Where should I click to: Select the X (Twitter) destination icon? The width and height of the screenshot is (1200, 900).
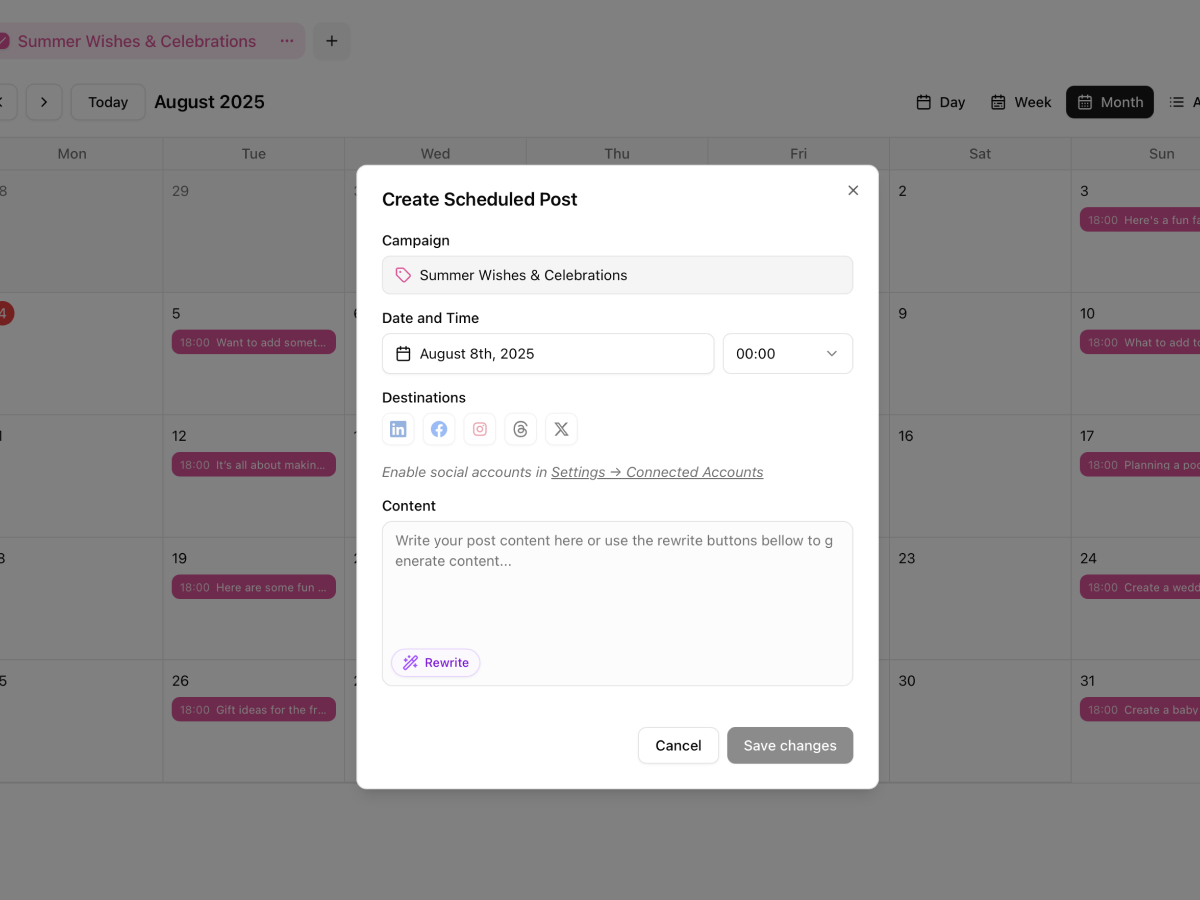[x=561, y=429]
